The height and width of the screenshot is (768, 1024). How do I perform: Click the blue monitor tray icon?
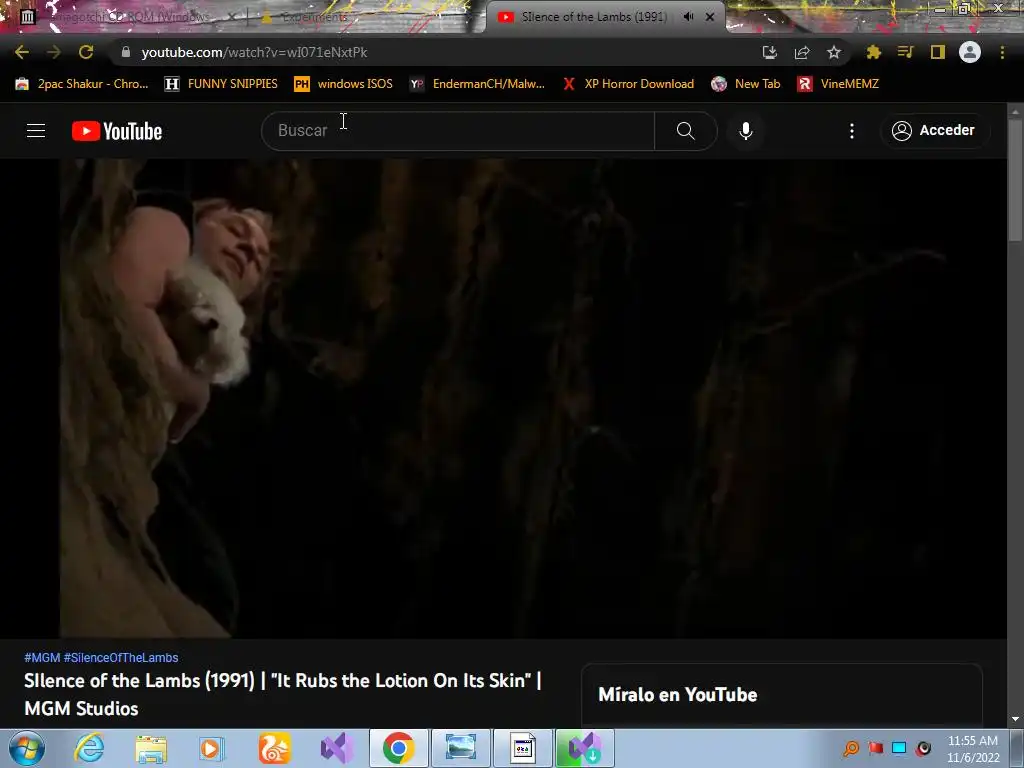pos(899,748)
